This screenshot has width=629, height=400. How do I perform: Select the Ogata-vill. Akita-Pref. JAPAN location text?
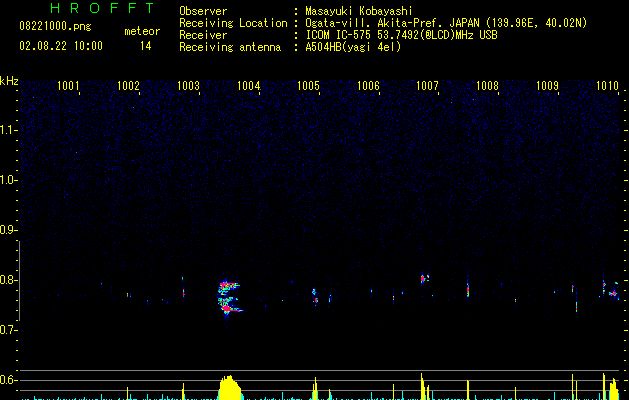(x=446, y=23)
